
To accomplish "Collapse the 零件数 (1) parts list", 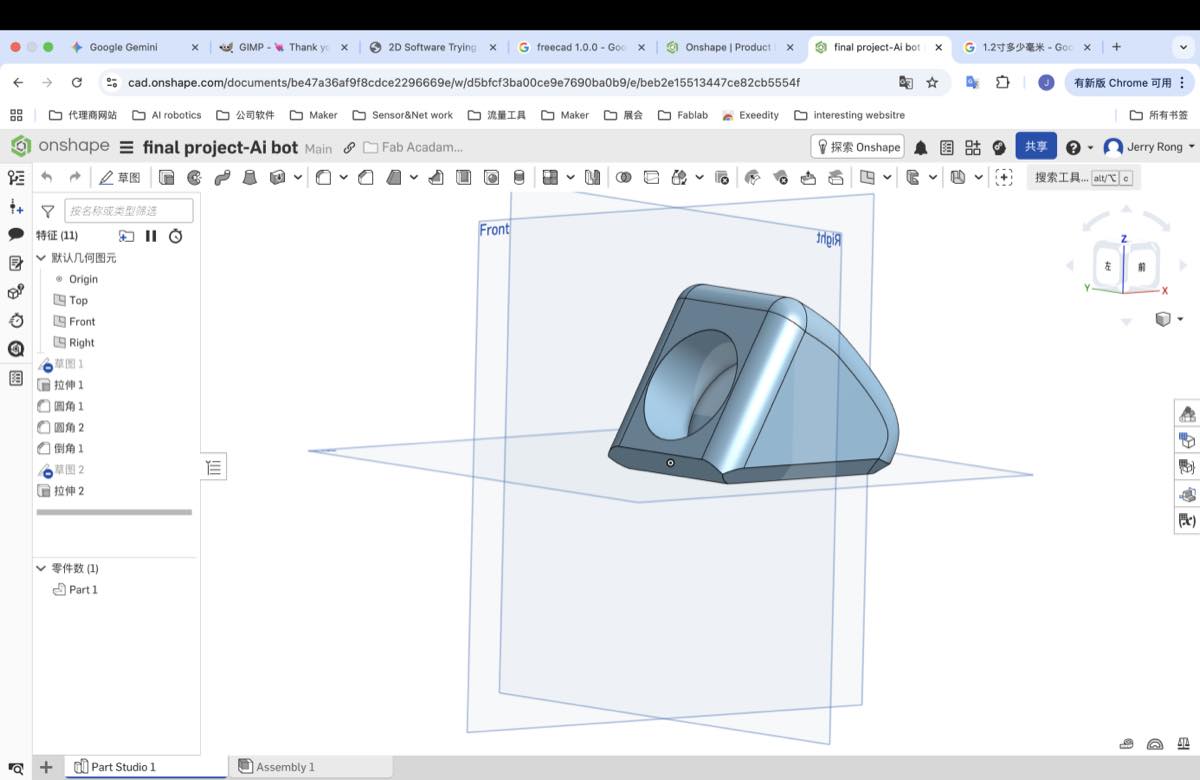I will (x=41, y=568).
